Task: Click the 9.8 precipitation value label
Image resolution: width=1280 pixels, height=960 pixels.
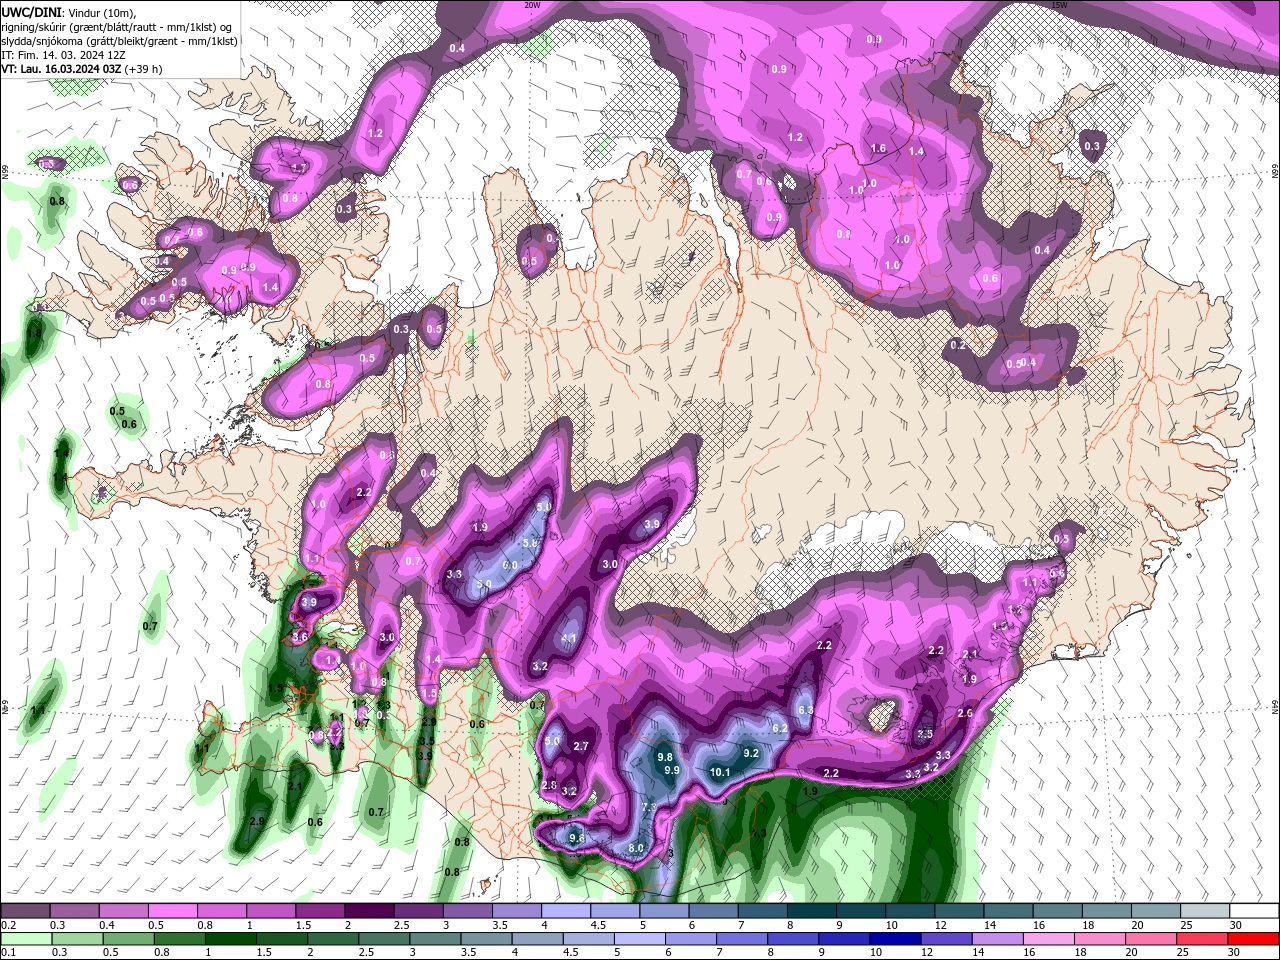Action: (665, 757)
